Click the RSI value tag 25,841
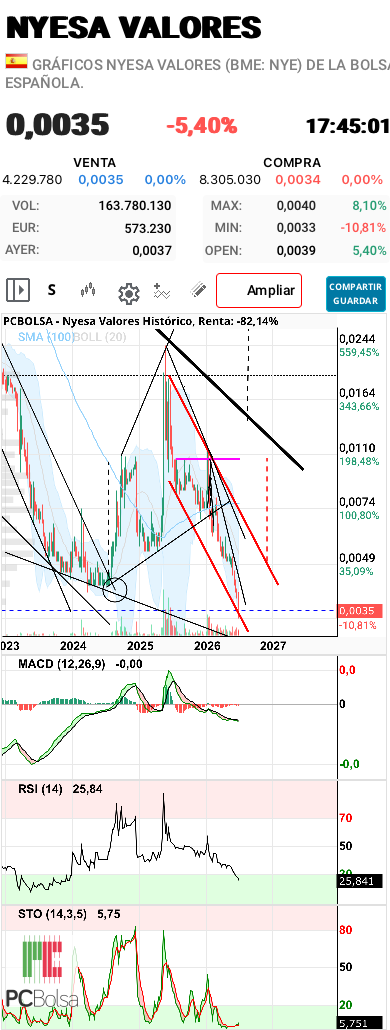The height and width of the screenshot is (1030, 390). [x=360, y=881]
